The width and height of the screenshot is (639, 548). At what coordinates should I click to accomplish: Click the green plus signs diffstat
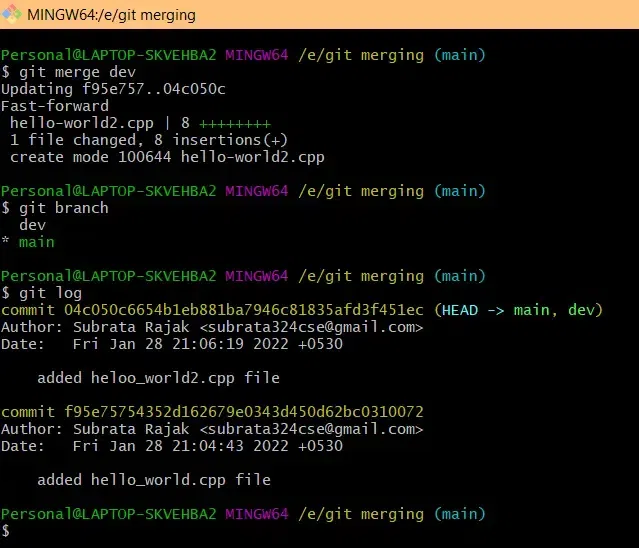[x=235, y=123]
